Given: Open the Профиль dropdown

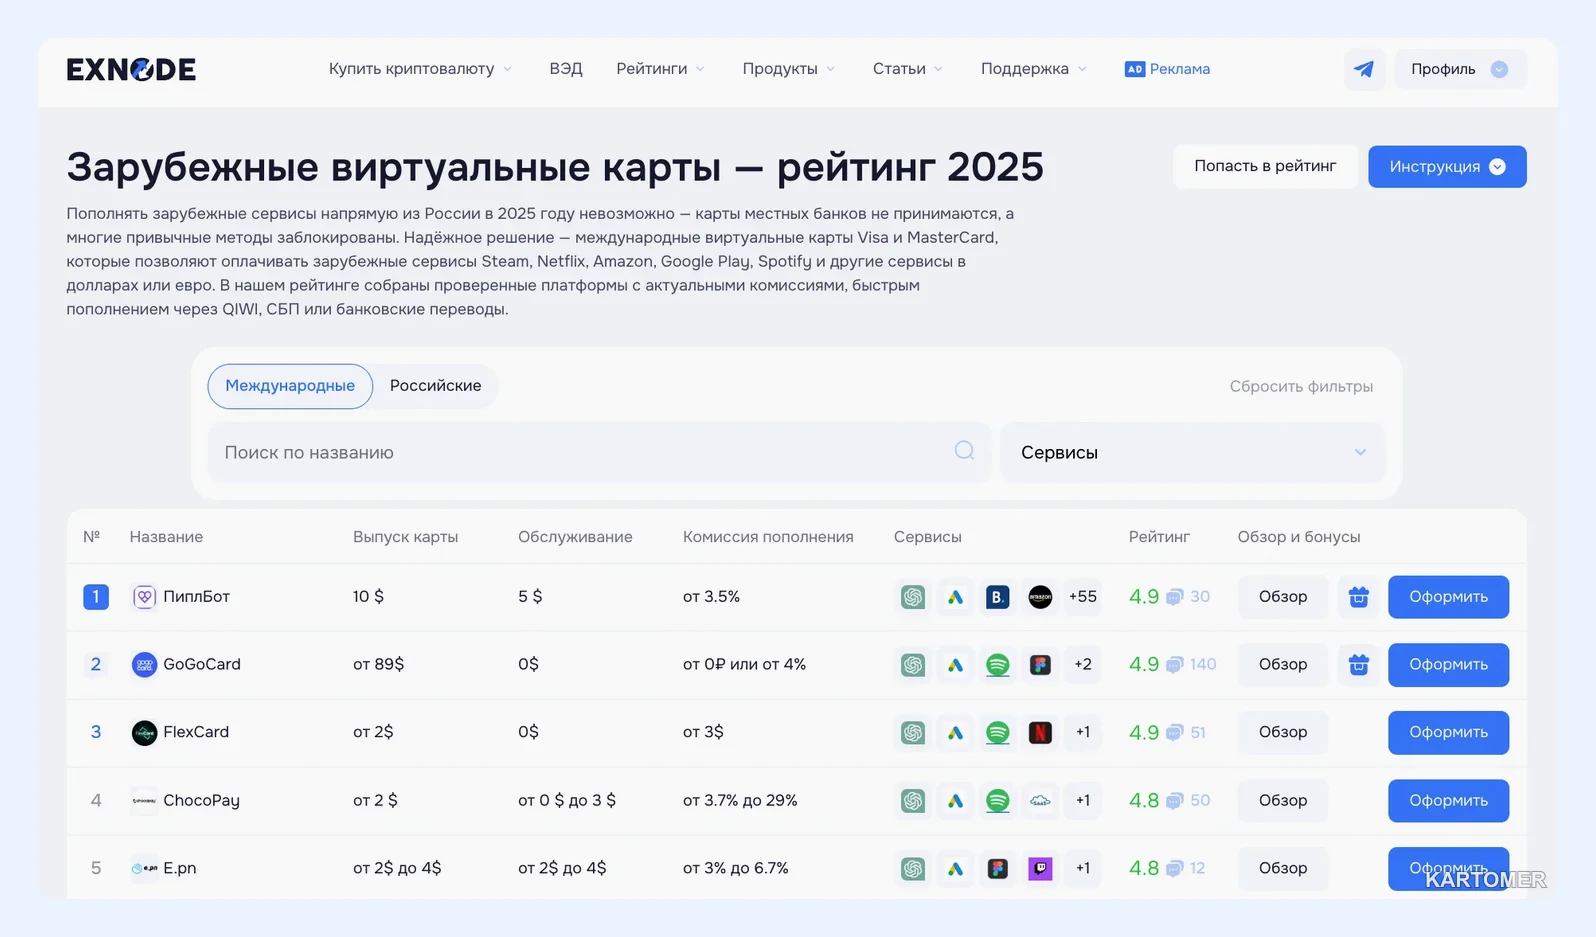Looking at the screenshot, I should pos(1460,69).
